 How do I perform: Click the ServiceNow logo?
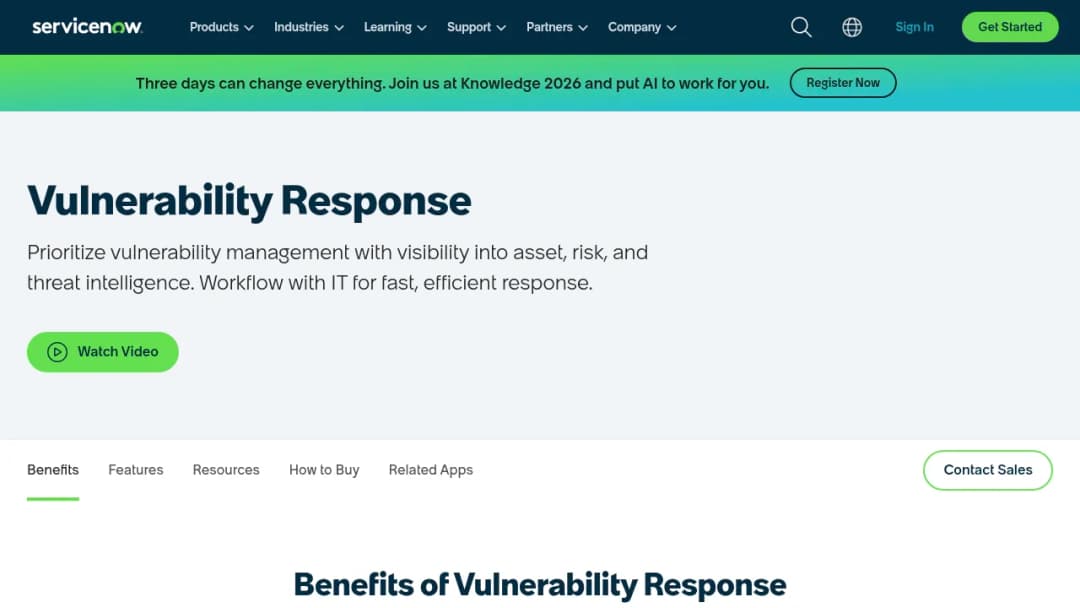[87, 27]
